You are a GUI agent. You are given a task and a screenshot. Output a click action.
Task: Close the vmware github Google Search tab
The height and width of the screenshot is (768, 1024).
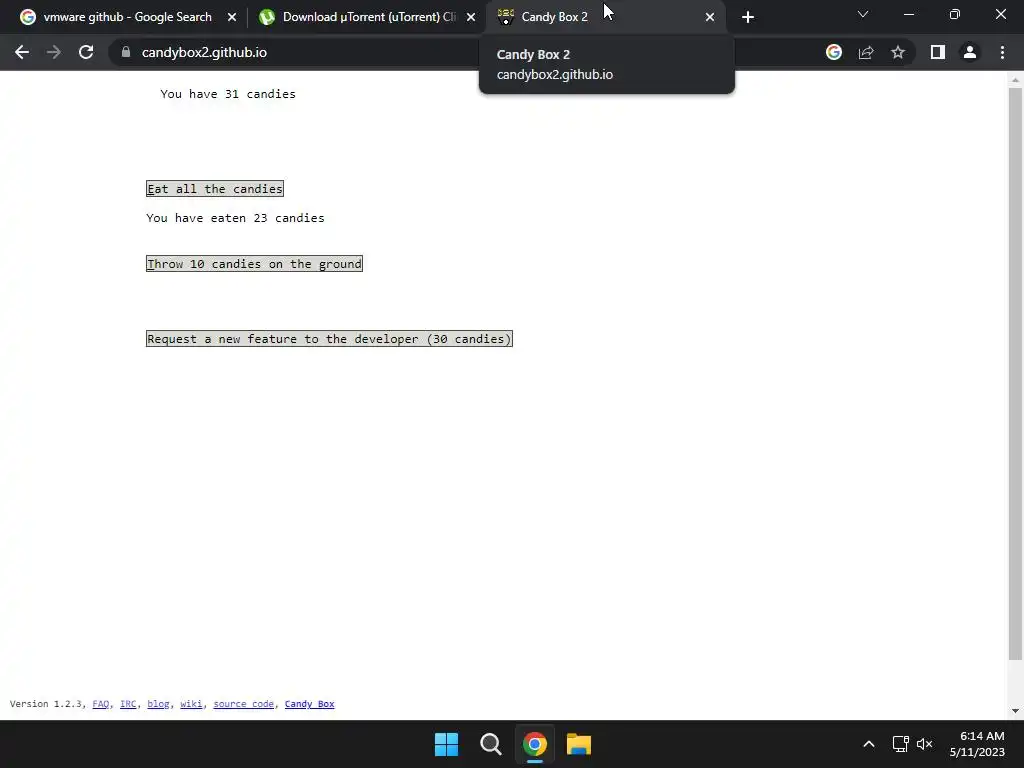point(232,17)
